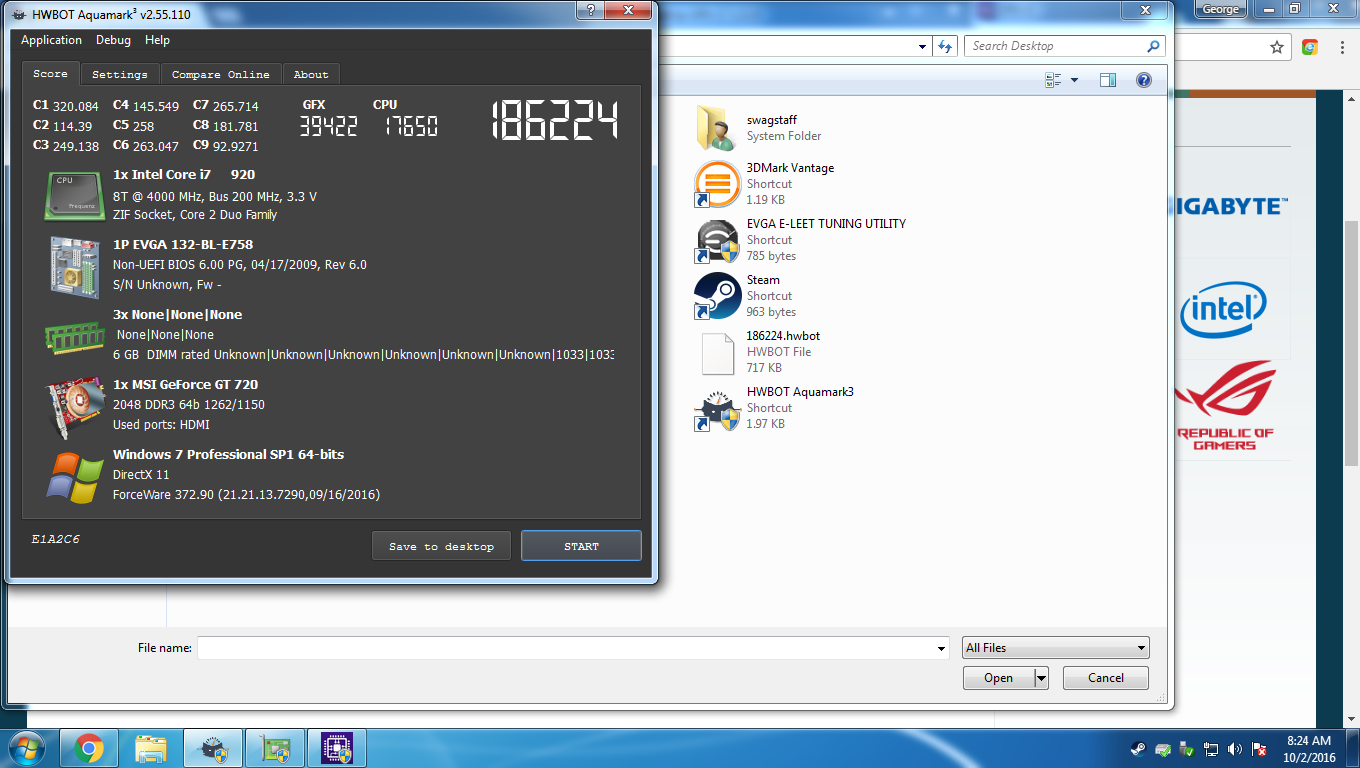Click the Open button in file dialog
Screen dimensions: 1360x768
998,678
